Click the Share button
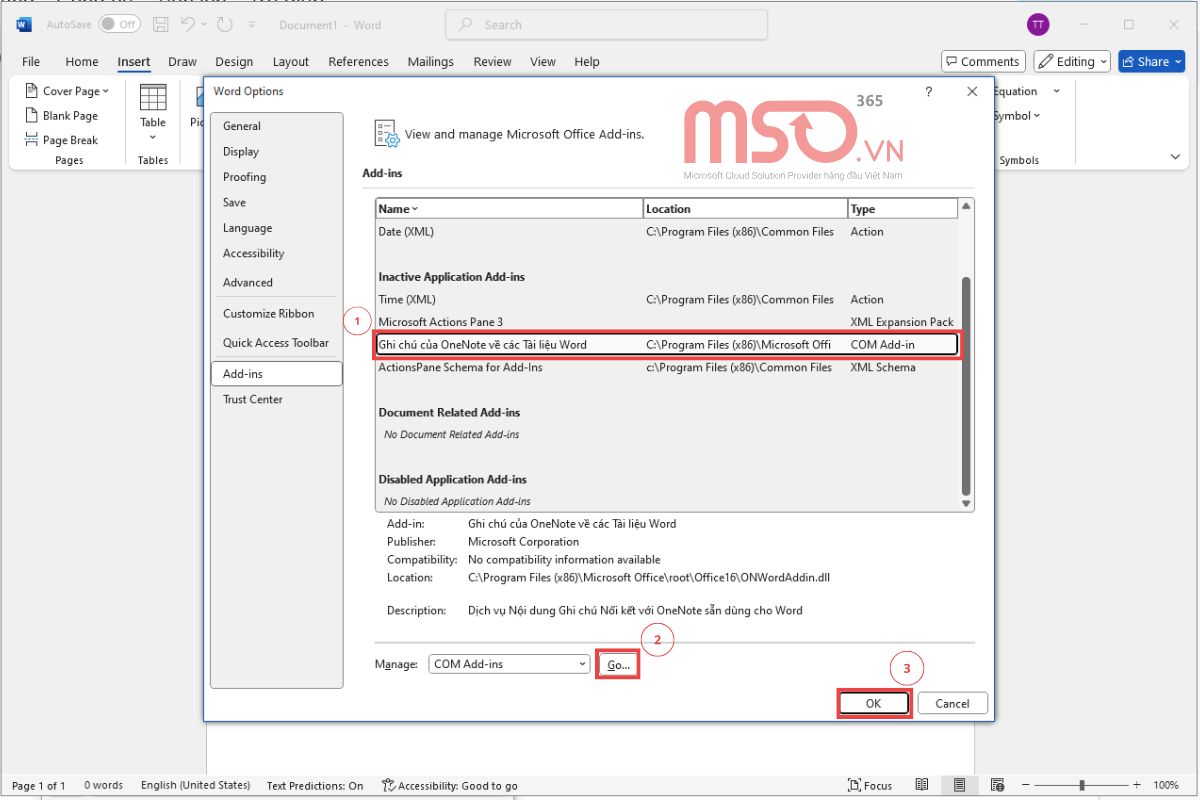The width and height of the screenshot is (1200, 800). [x=1151, y=61]
